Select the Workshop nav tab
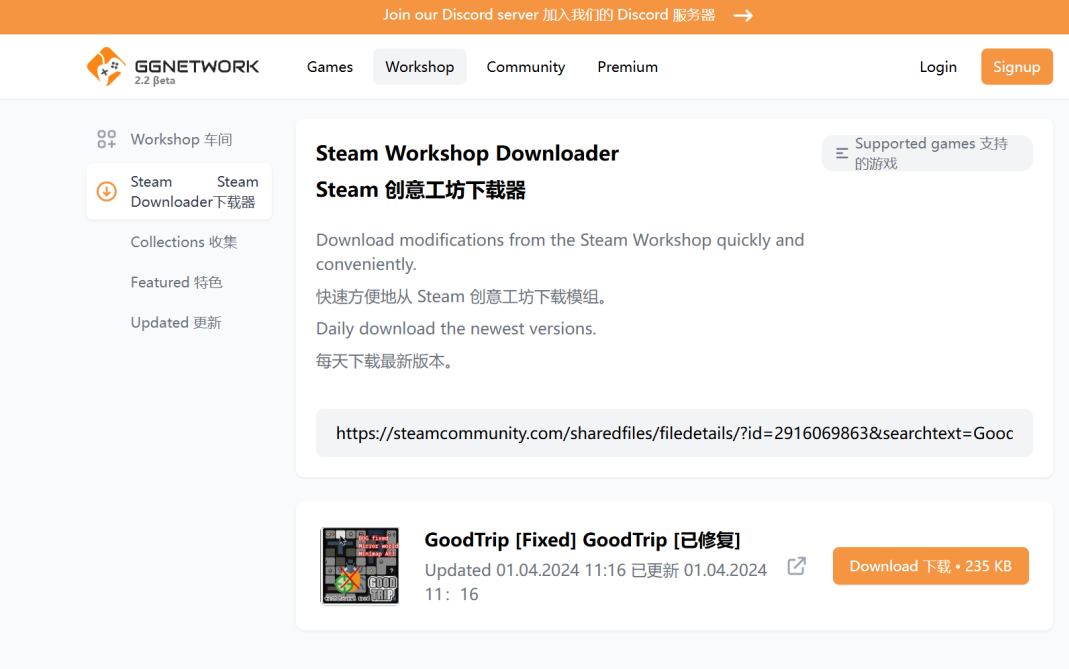1069x669 pixels. click(x=419, y=67)
